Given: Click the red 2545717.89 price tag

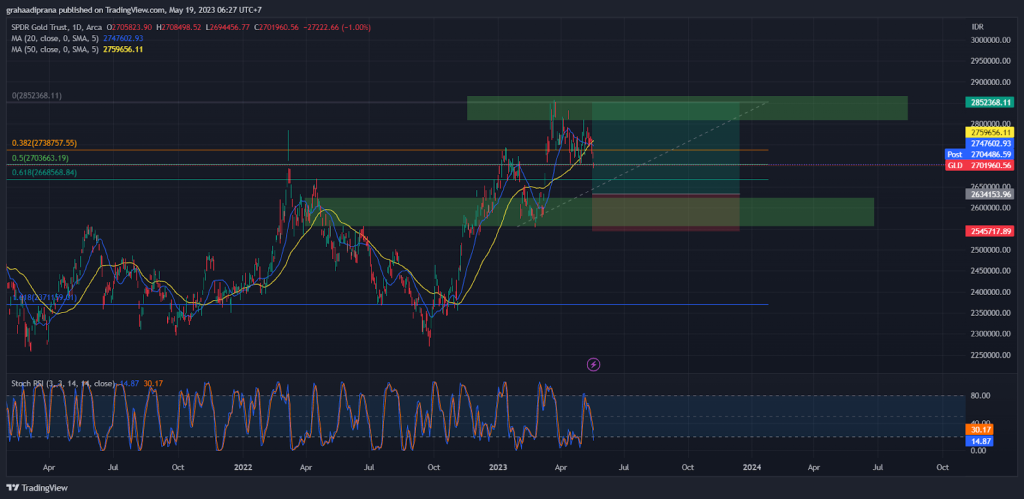Looking at the screenshot, I should point(990,231).
